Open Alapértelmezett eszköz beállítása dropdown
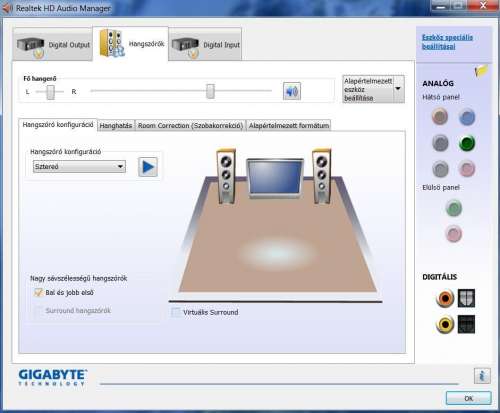The height and width of the screenshot is (413, 500). coord(373,89)
